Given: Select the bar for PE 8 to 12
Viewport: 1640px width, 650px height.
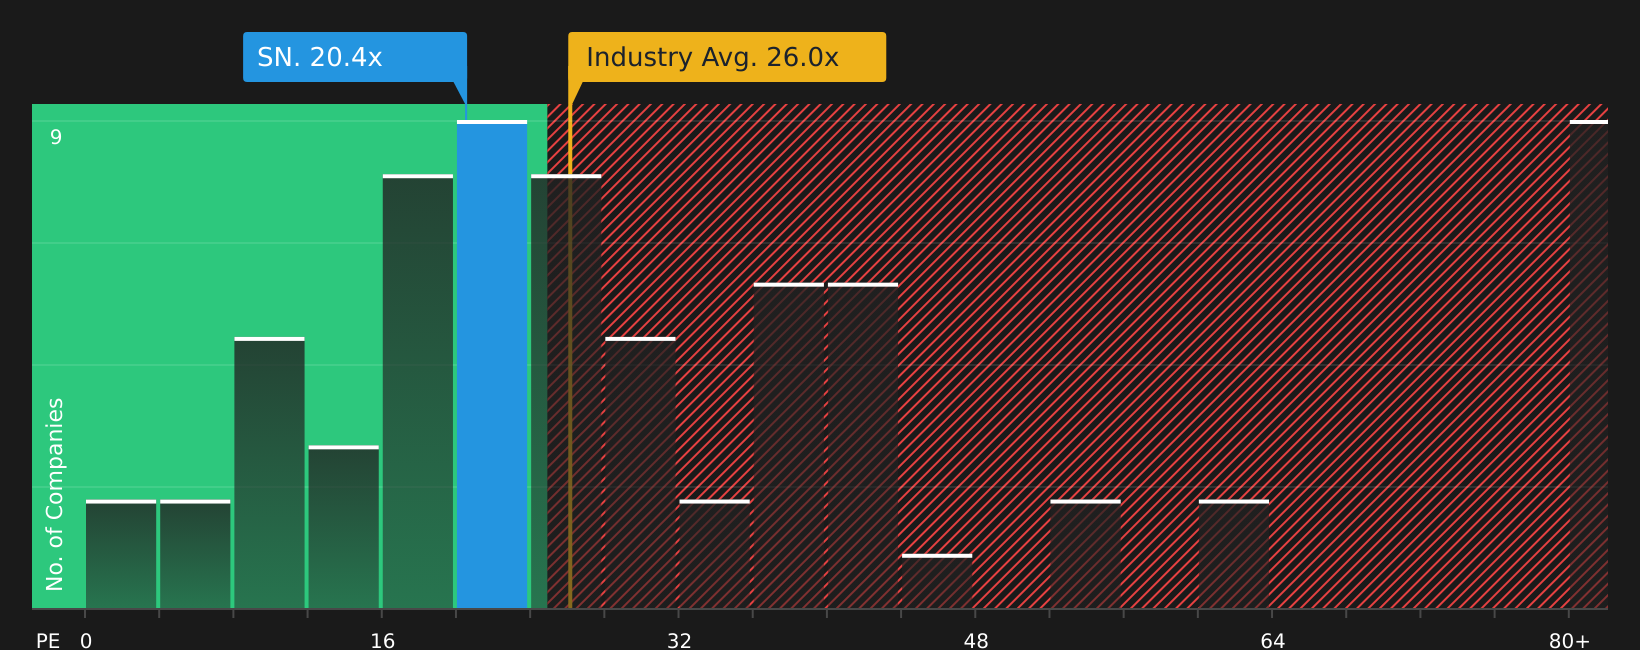Looking at the screenshot, I should (270, 473).
